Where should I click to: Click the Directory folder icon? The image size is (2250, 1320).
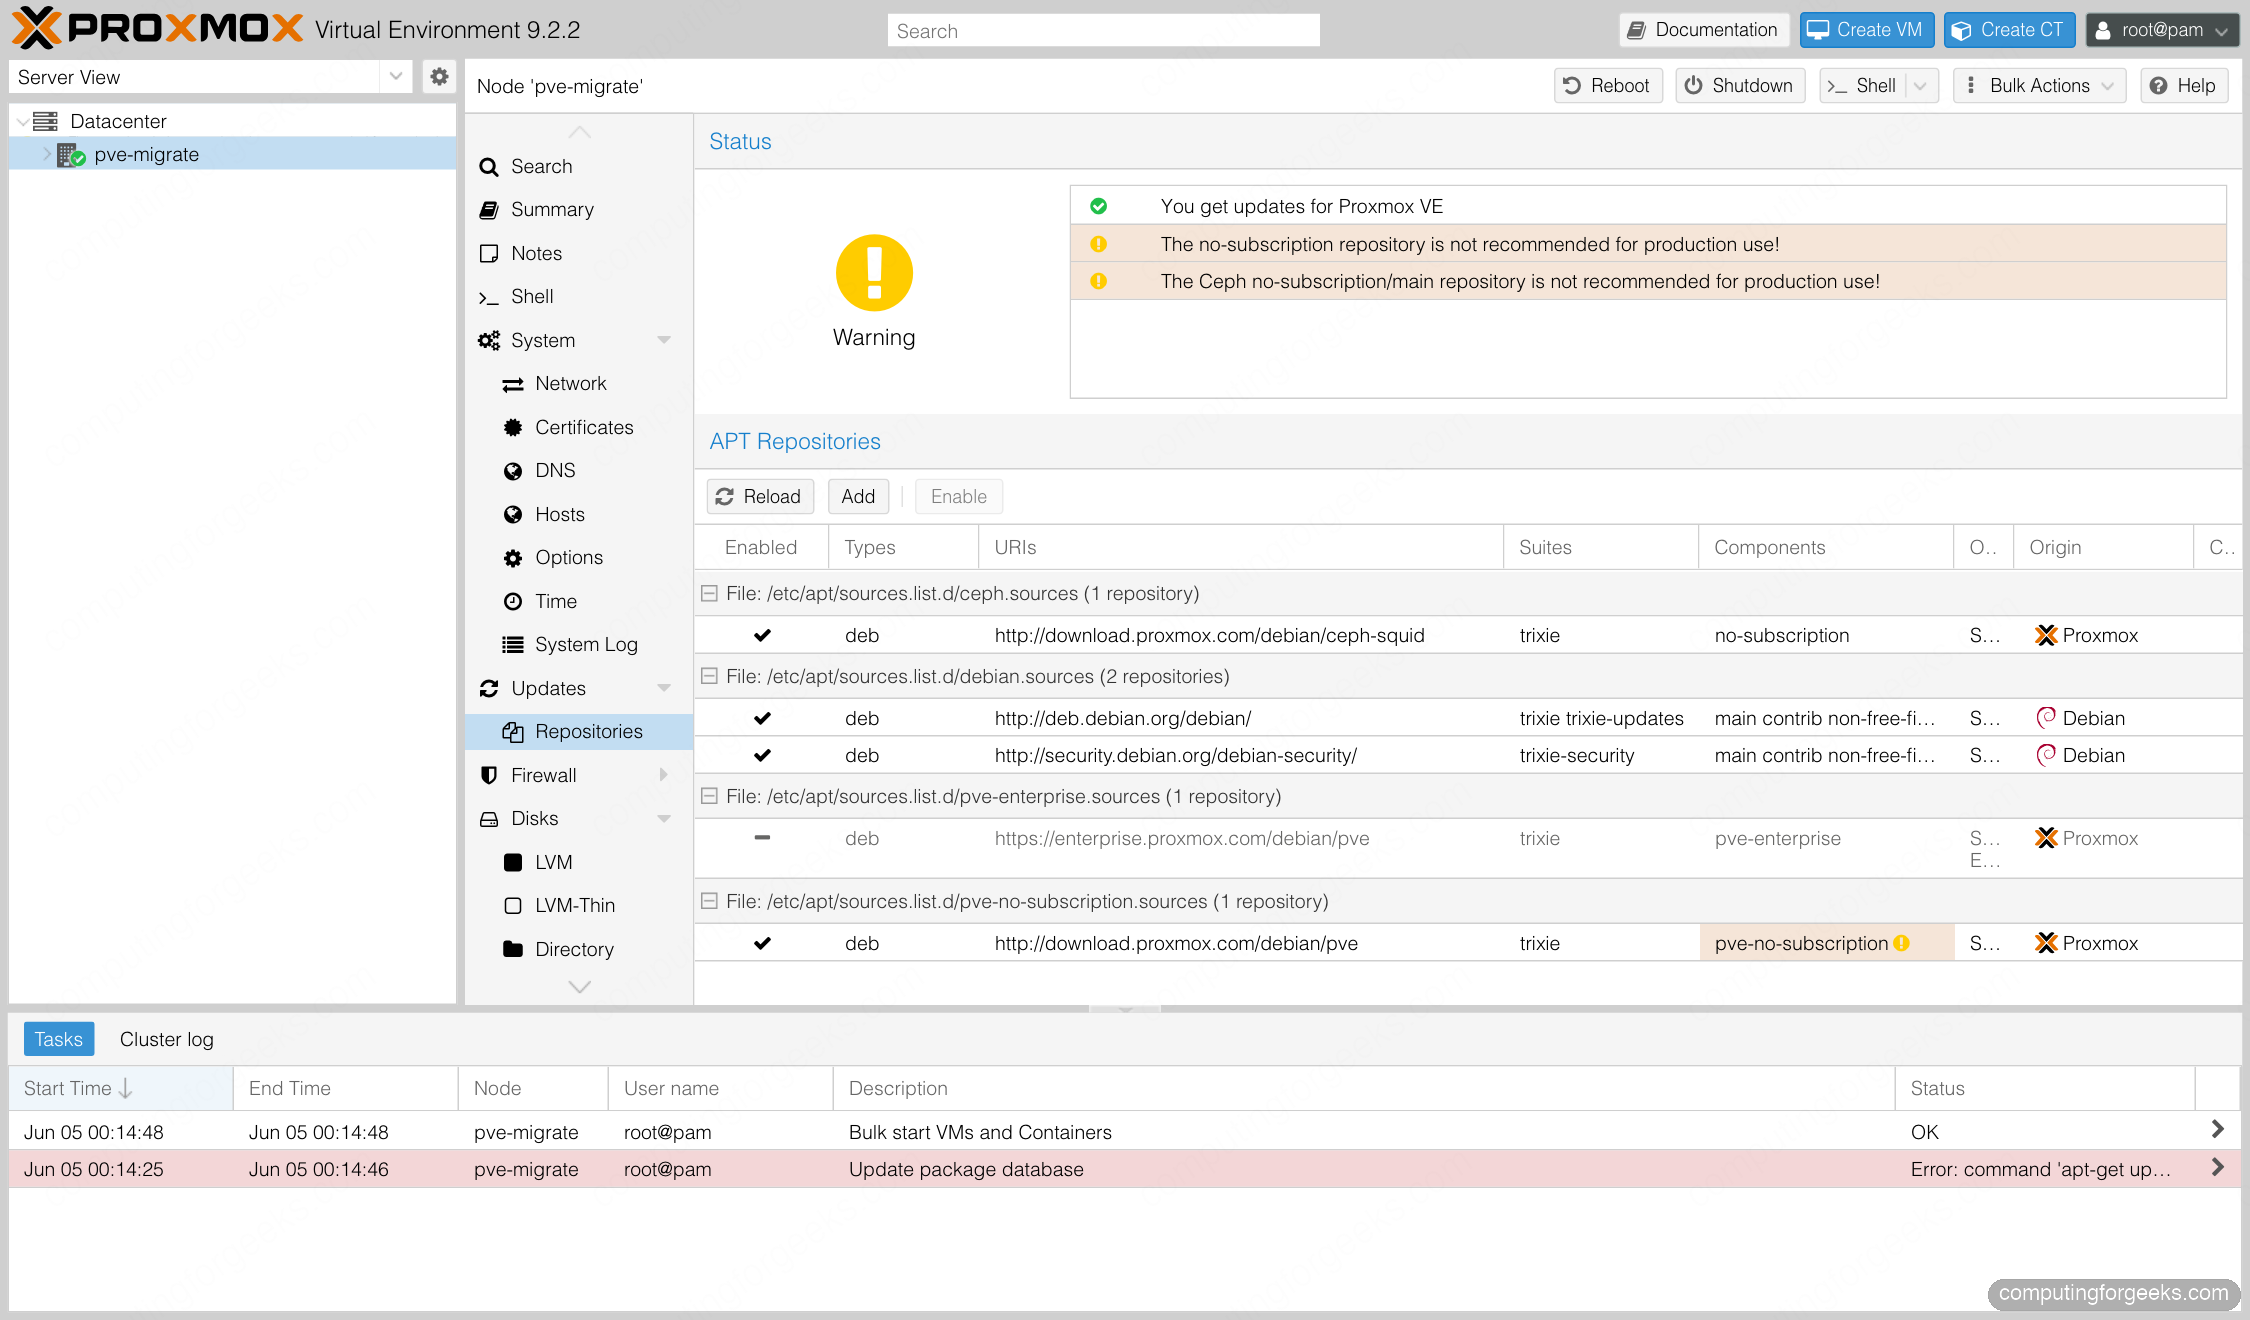click(513, 949)
